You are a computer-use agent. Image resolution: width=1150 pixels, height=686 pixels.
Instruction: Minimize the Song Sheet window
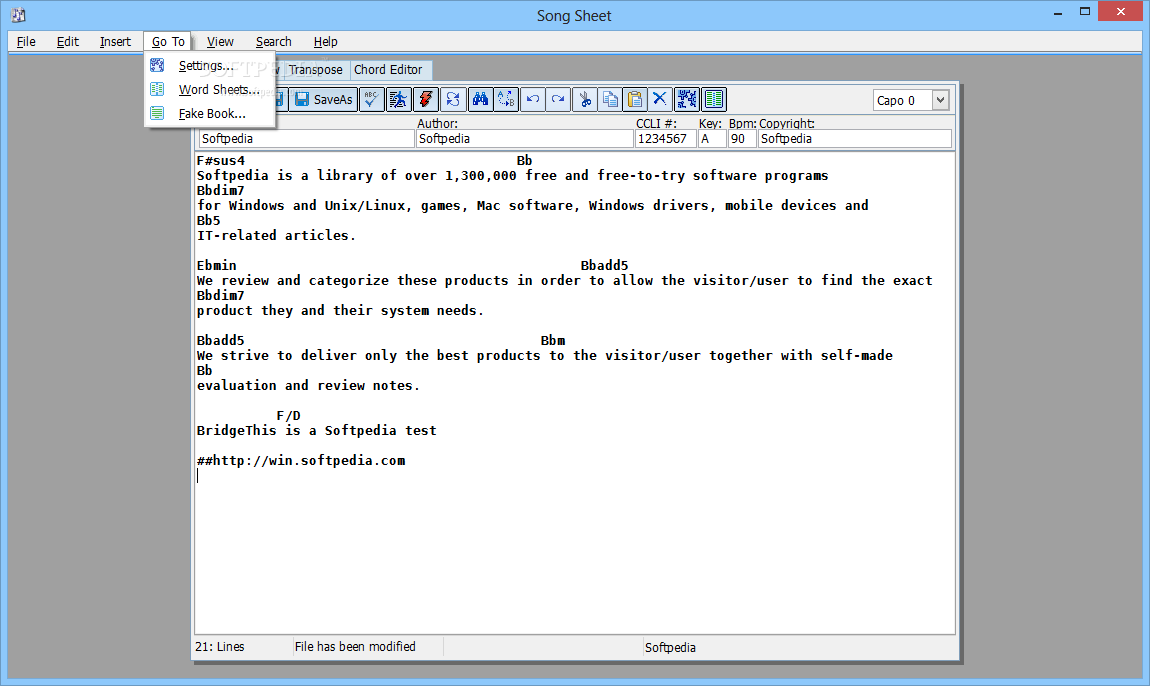coord(1058,12)
